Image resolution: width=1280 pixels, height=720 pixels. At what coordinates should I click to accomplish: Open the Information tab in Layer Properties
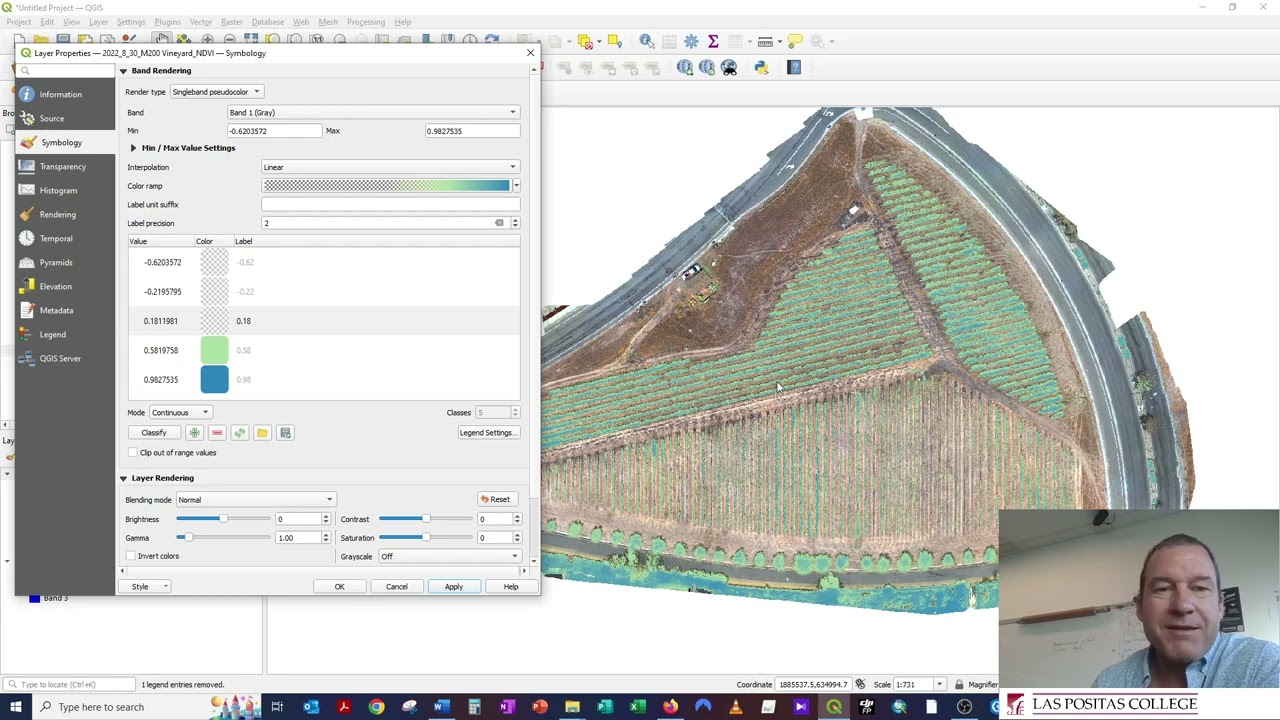click(60, 94)
